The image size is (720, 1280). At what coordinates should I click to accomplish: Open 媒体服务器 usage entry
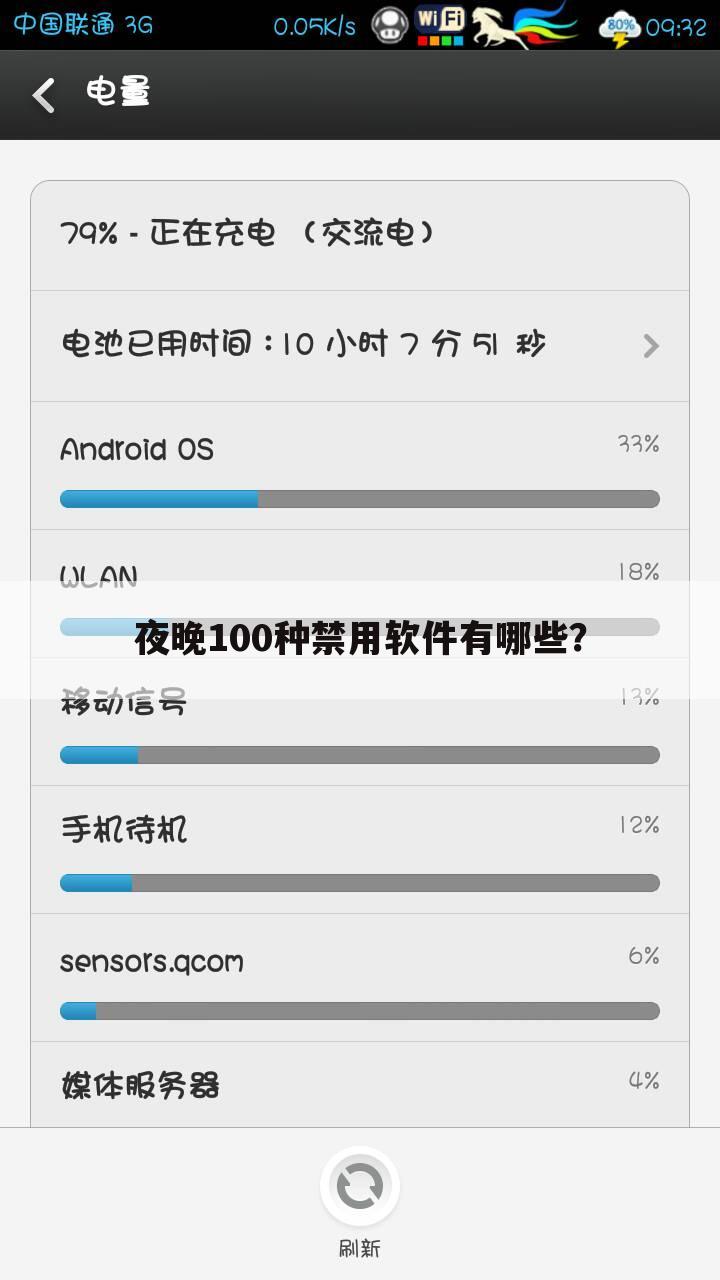(360, 1085)
